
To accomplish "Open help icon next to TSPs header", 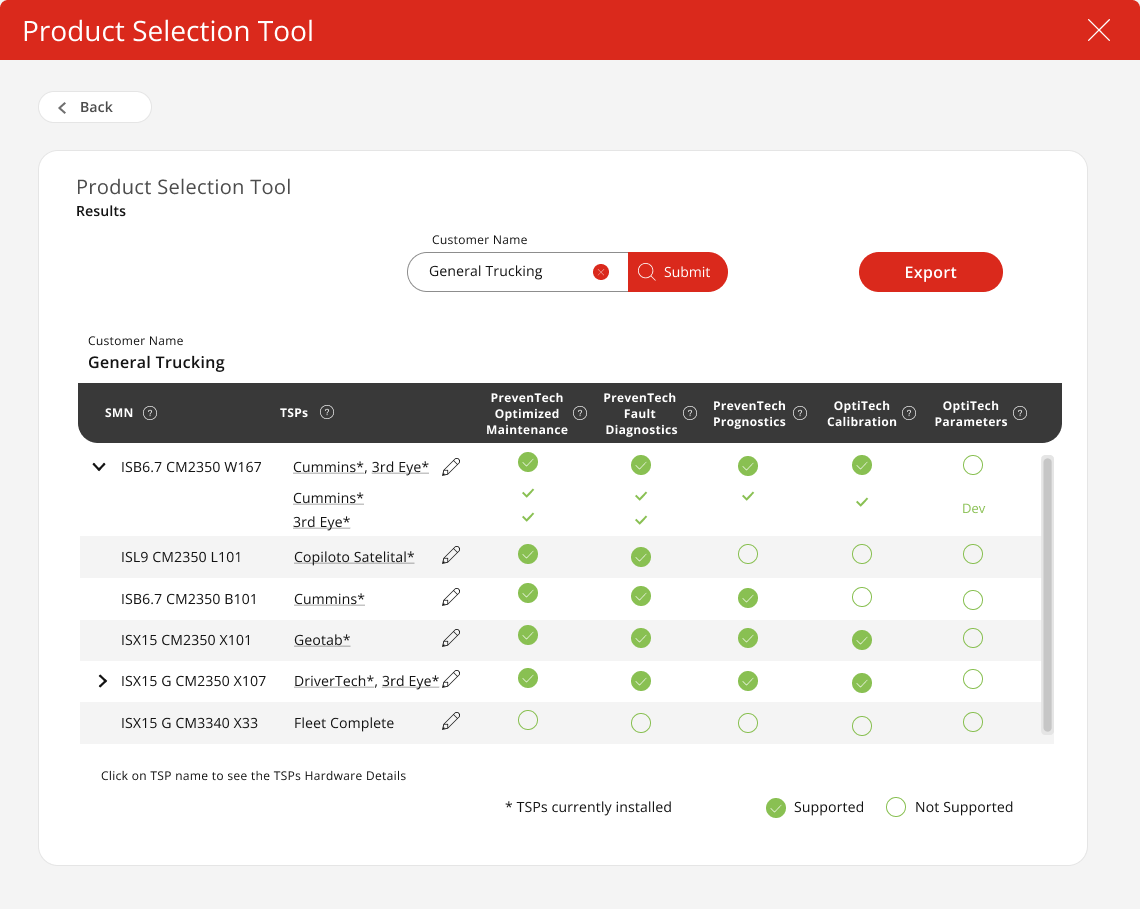I will tap(327, 412).
